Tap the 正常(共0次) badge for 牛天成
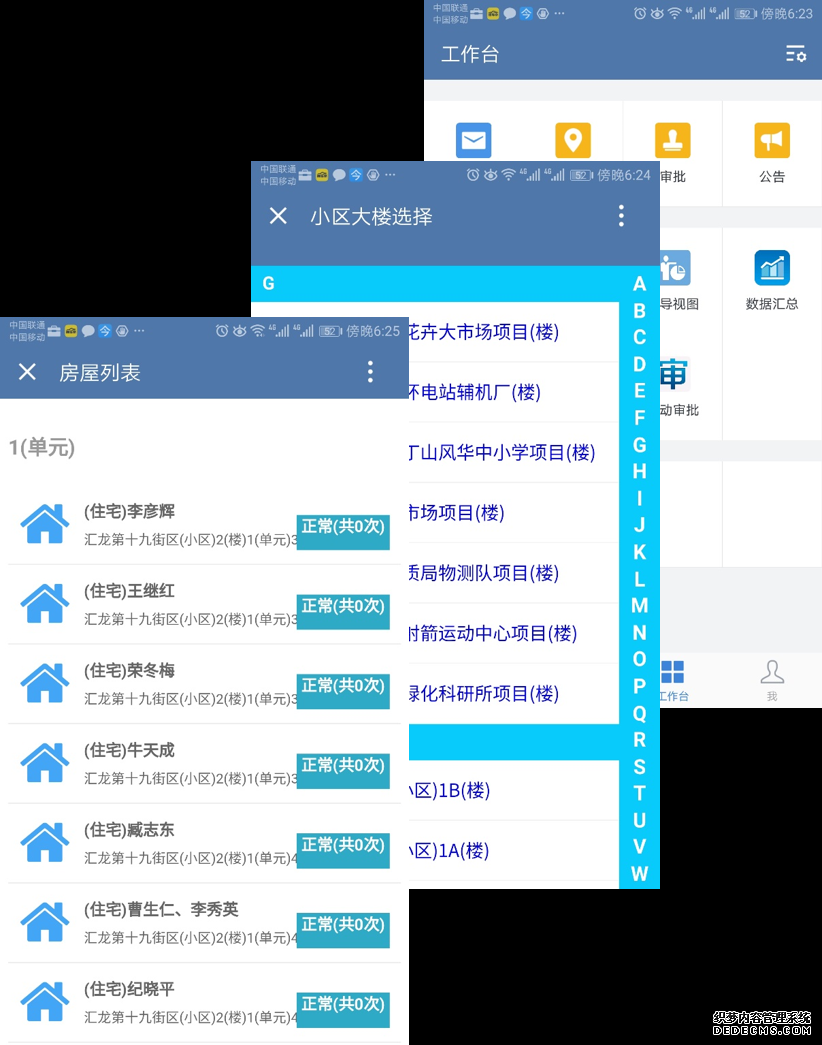 [x=343, y=770]
